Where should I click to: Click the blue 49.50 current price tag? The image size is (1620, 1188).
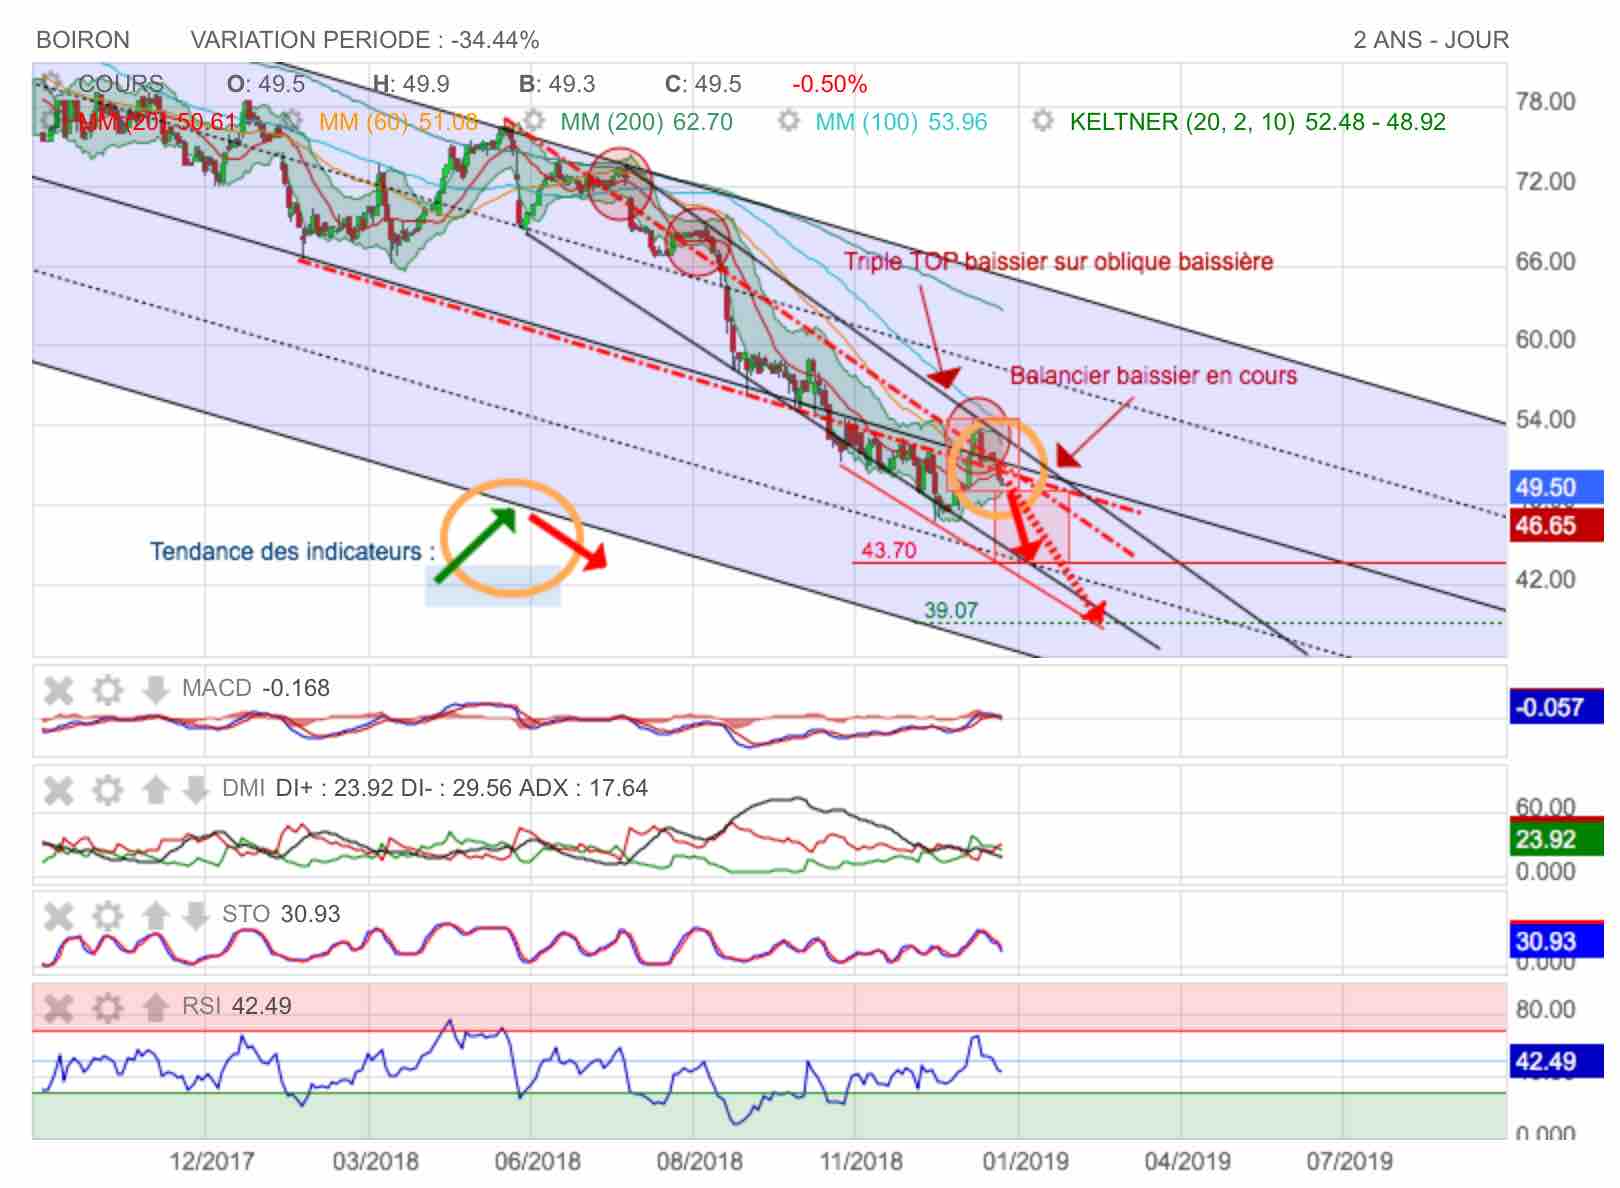tap(1555, 487)
